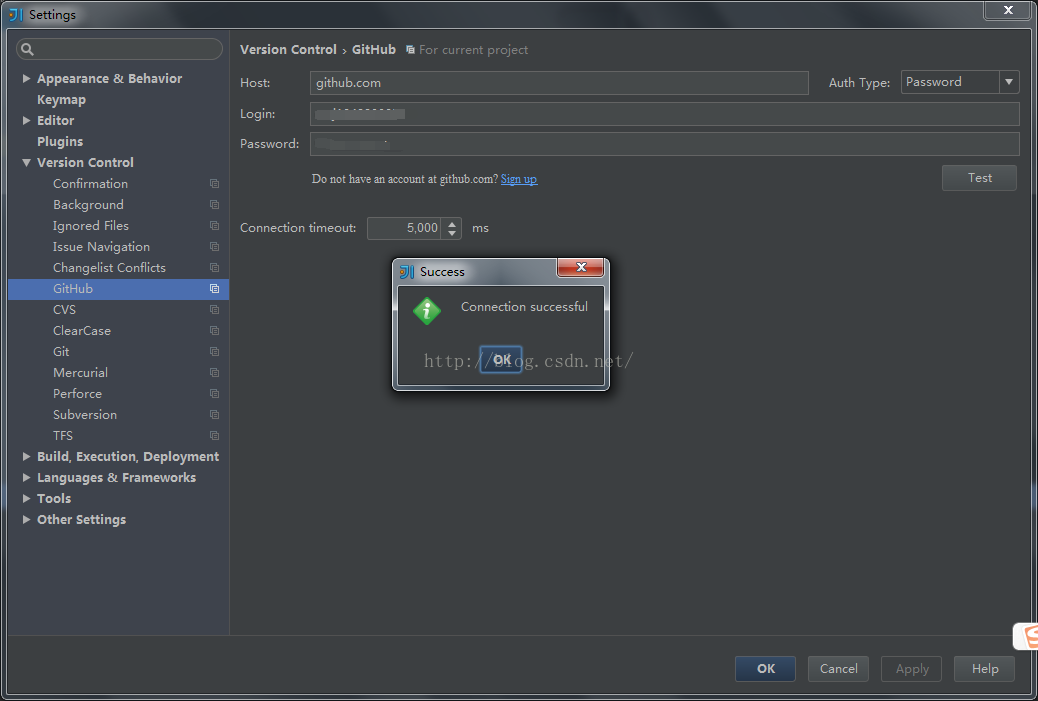Click the IntelliJ logo in Success dialog title
1038x701 pixels.
pos(407,271)
